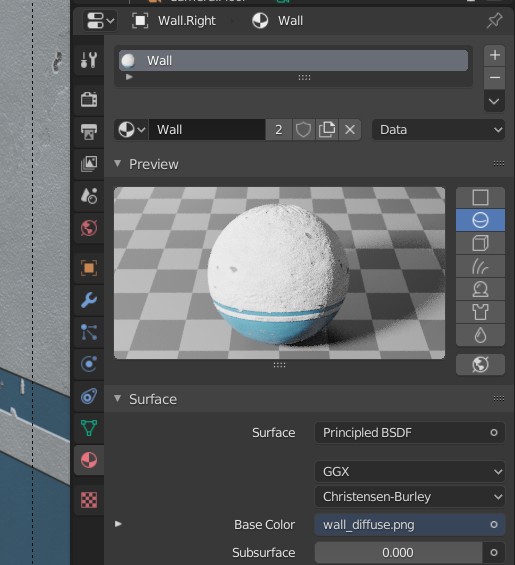
Task: Expand the material slot list arrow
Action: [x=129, y=77]
